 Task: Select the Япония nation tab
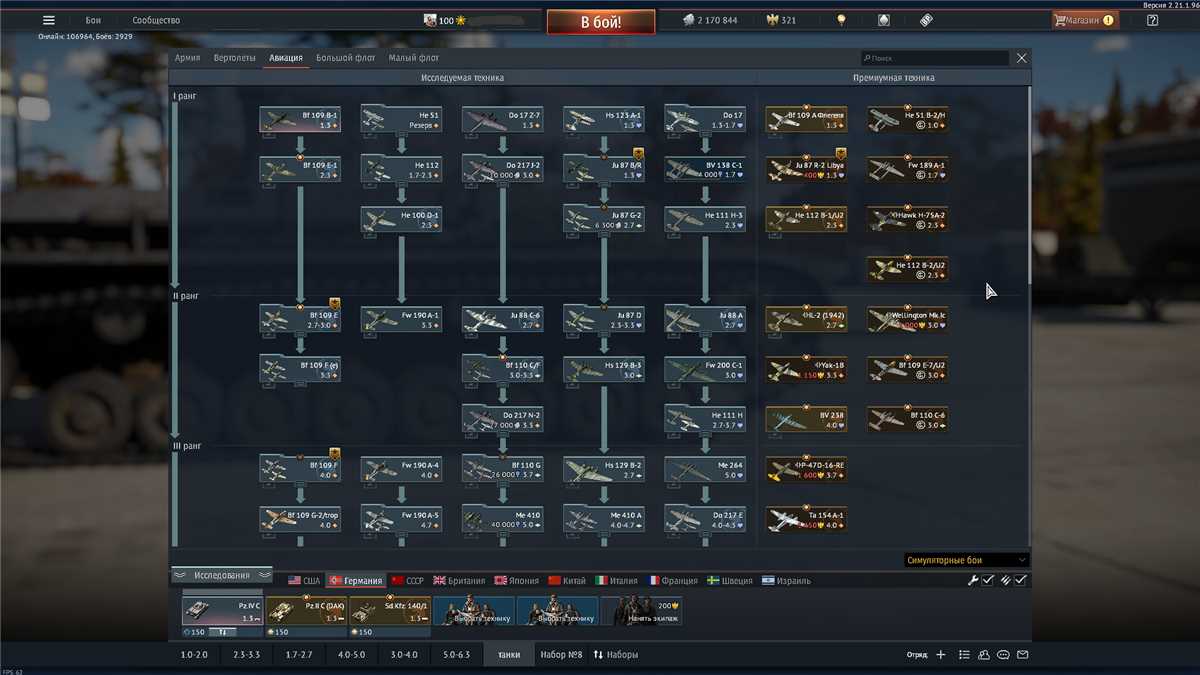pos(515,581)
